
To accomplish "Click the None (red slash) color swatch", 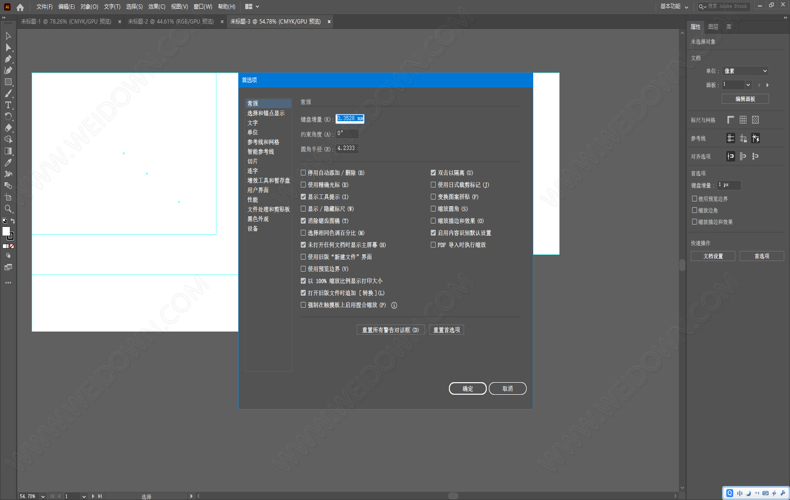I will coord(12,246).
